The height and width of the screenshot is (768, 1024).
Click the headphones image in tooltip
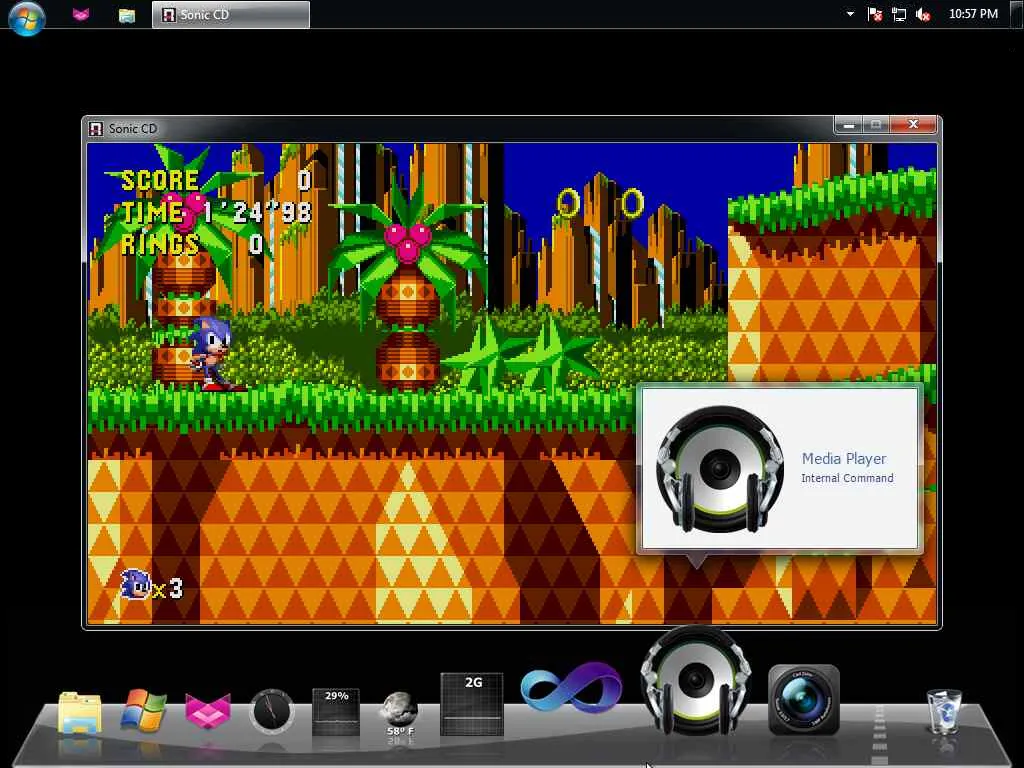click(720, 468)
